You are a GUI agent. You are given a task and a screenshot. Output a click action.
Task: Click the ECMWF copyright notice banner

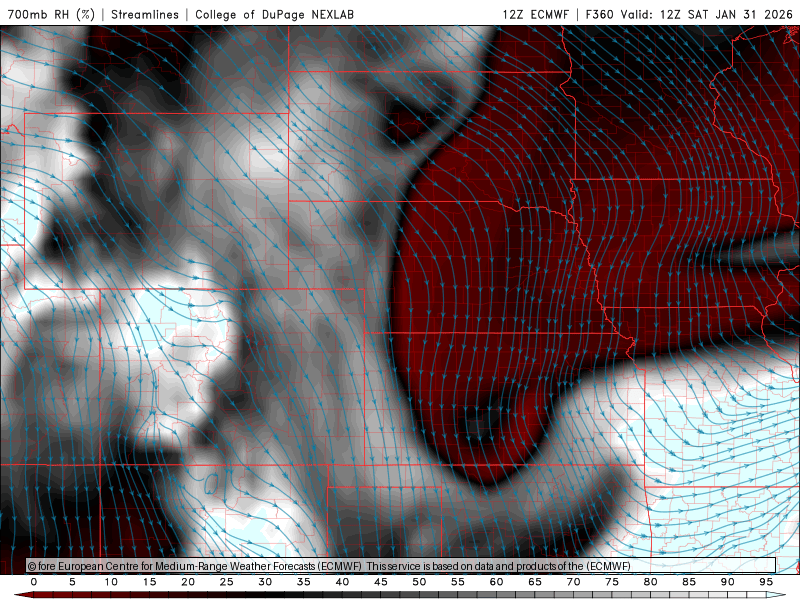pyautogui.click(x=401, y=566)
